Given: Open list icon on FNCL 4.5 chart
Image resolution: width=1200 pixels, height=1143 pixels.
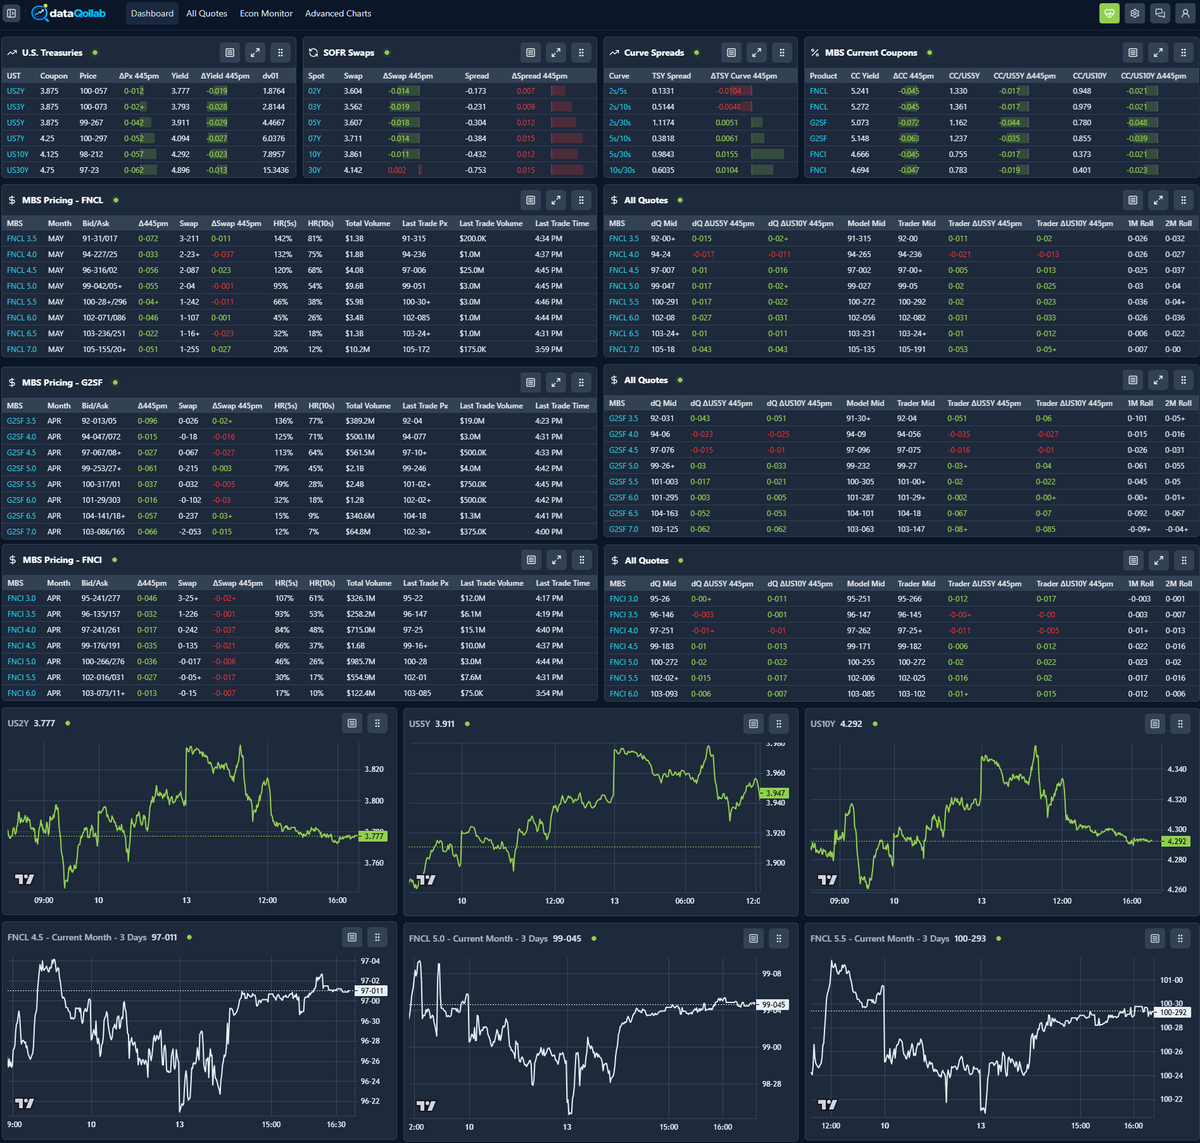Looking at the screenshot, I should [352, 938].
